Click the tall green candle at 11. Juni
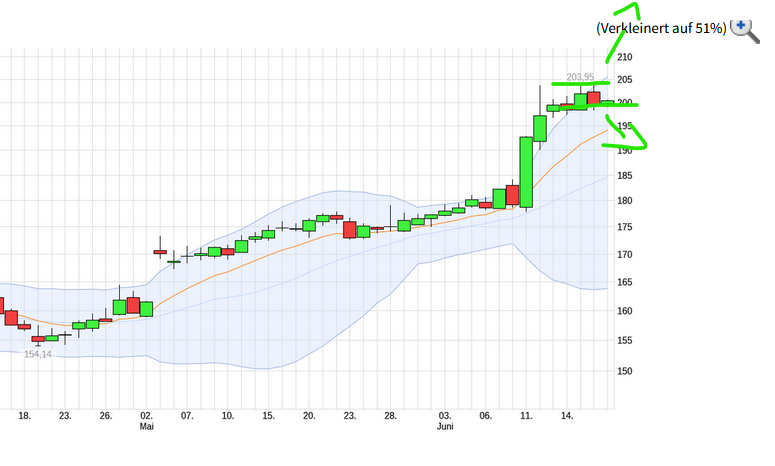This screenshot has height=466, width=775. [526, 172]
